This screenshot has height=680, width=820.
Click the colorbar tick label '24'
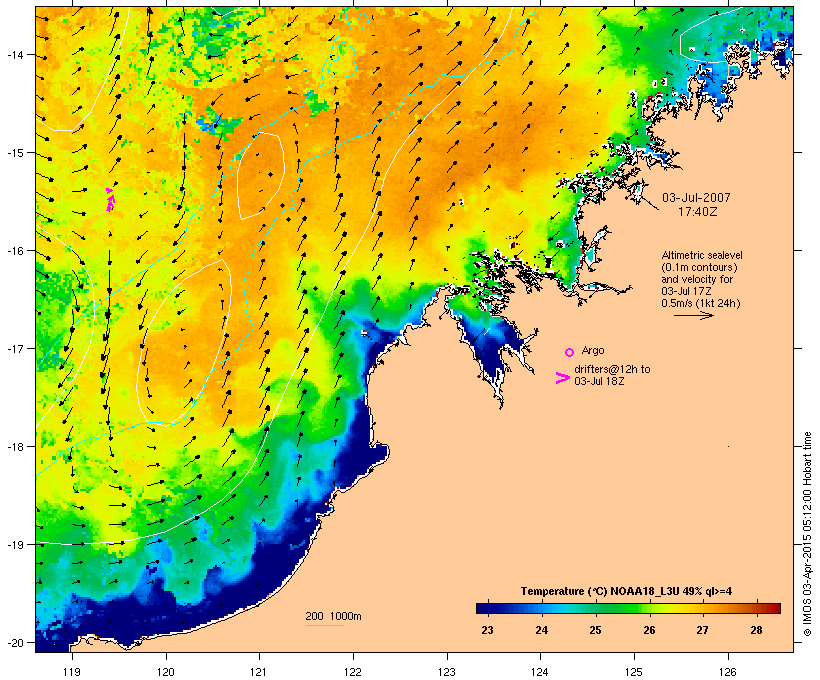pyautogui.click(x=542, y=630)
